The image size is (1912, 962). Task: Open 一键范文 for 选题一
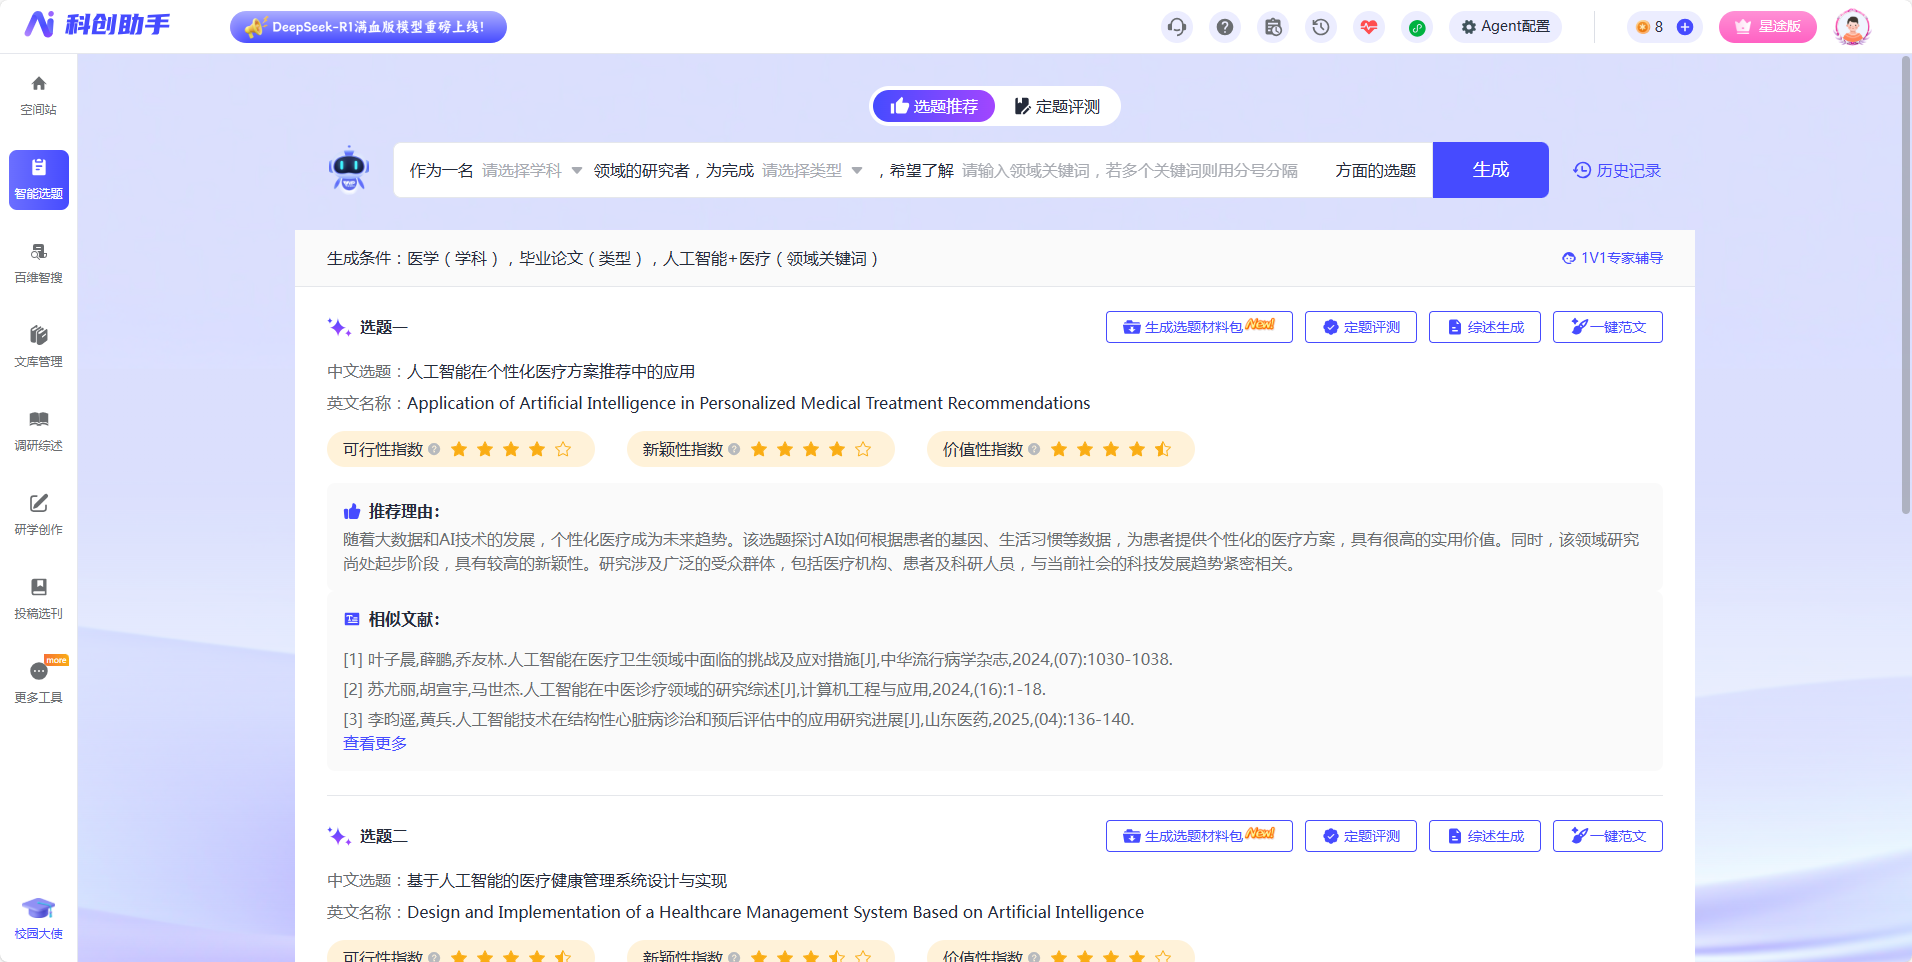point(1606,327)
